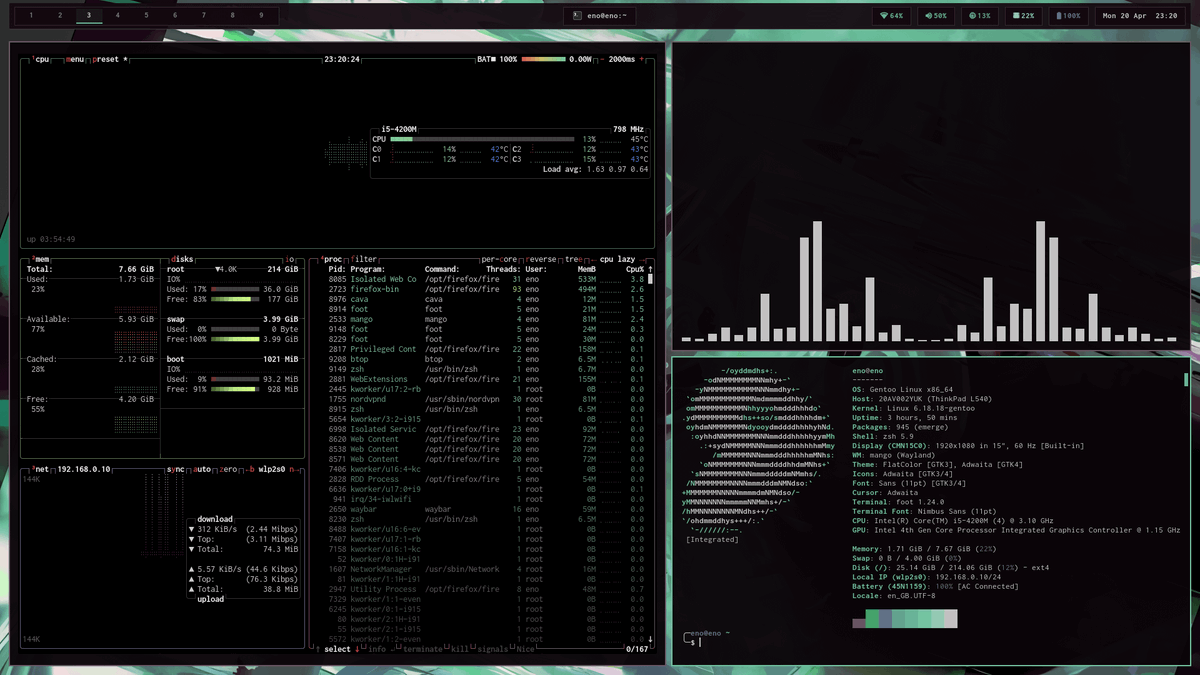The image size is (1200, 675).
Task: Increase the 2000ms update interval with plus
Action: 643,60
